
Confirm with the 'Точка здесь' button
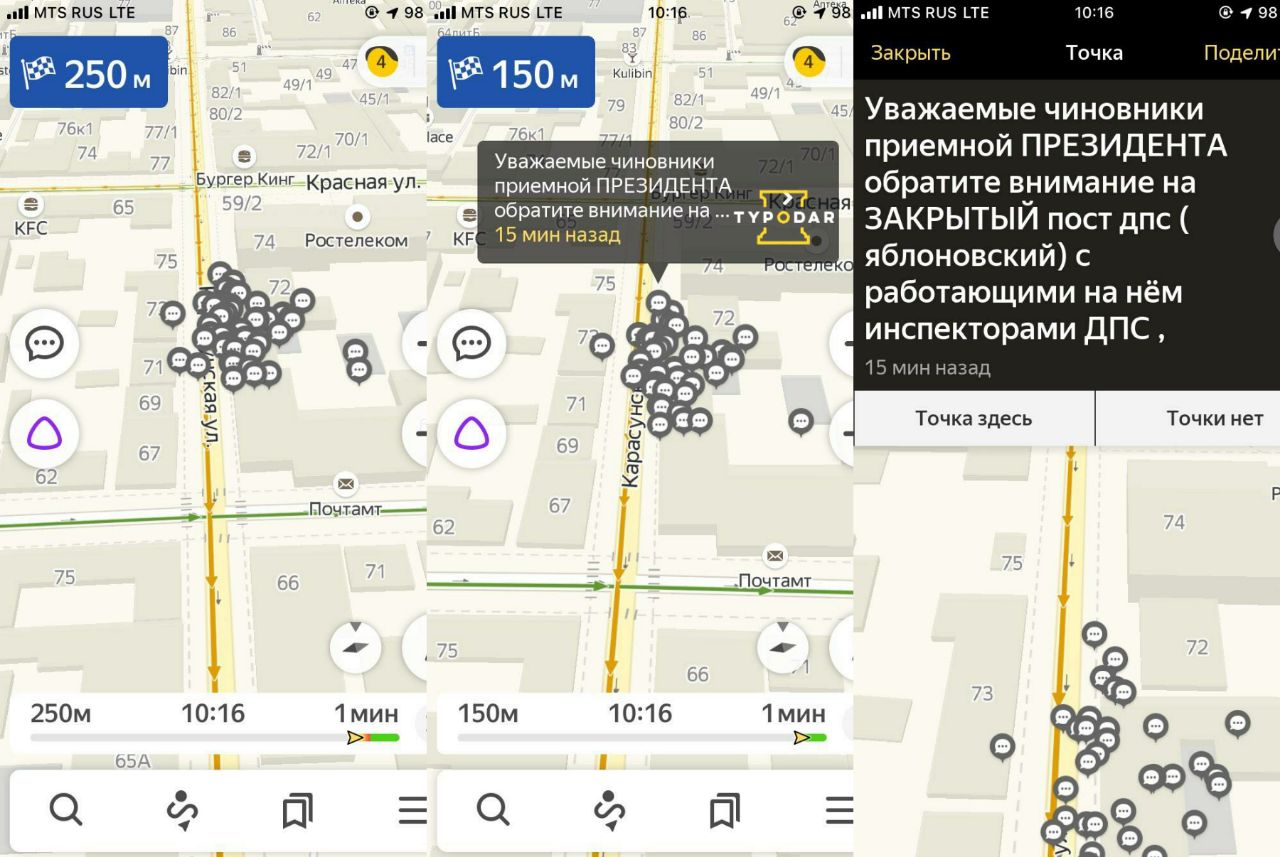tap(974, 418)
